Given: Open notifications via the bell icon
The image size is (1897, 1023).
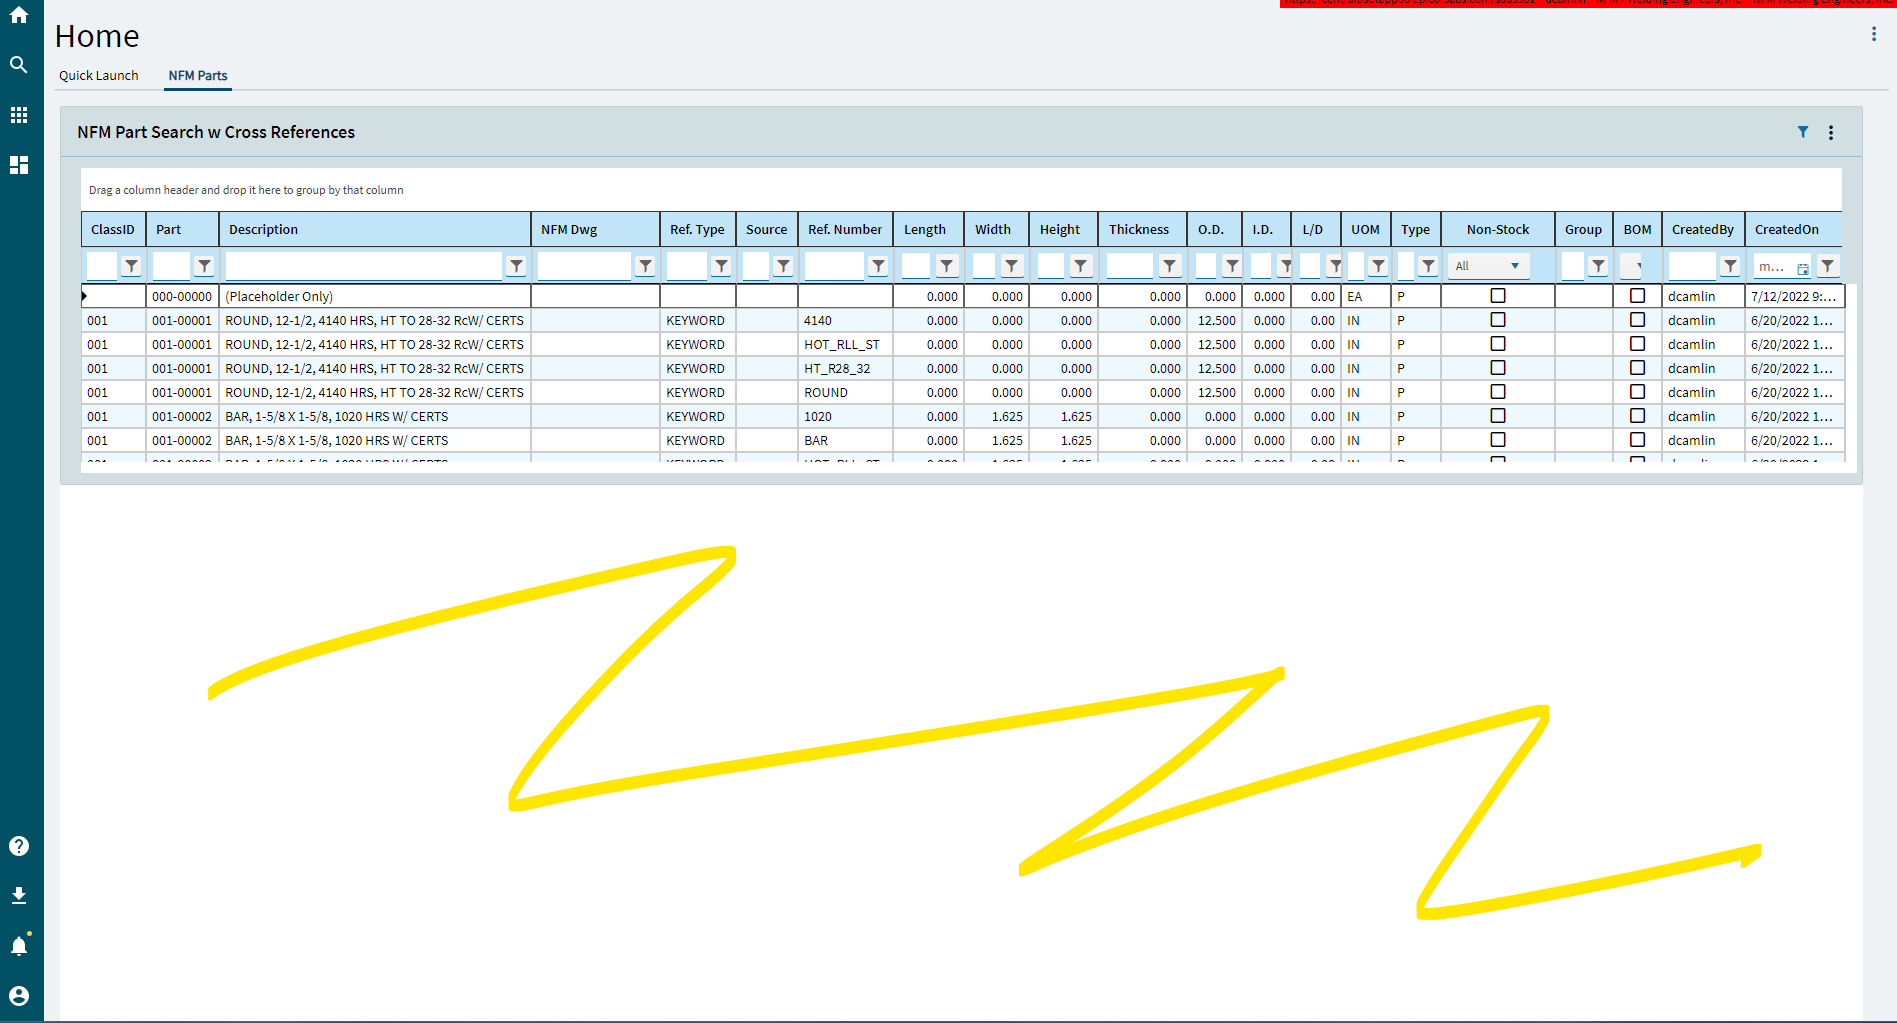Looking at the screenshot, I should [18, 944].
